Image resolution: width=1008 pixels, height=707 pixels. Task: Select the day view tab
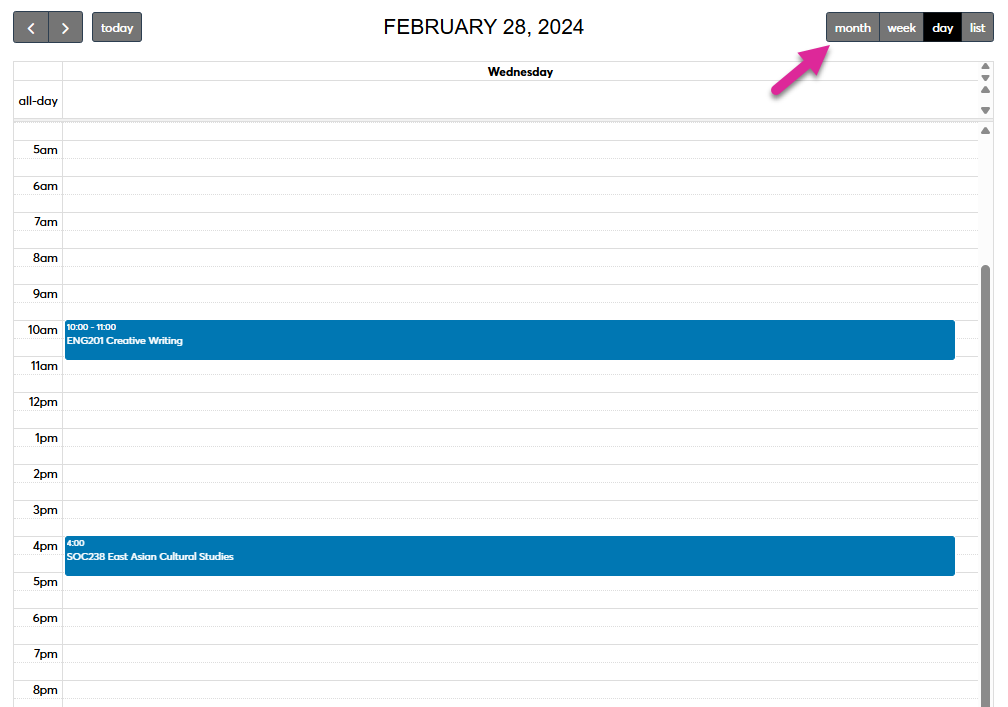click(x=941, y=27)
